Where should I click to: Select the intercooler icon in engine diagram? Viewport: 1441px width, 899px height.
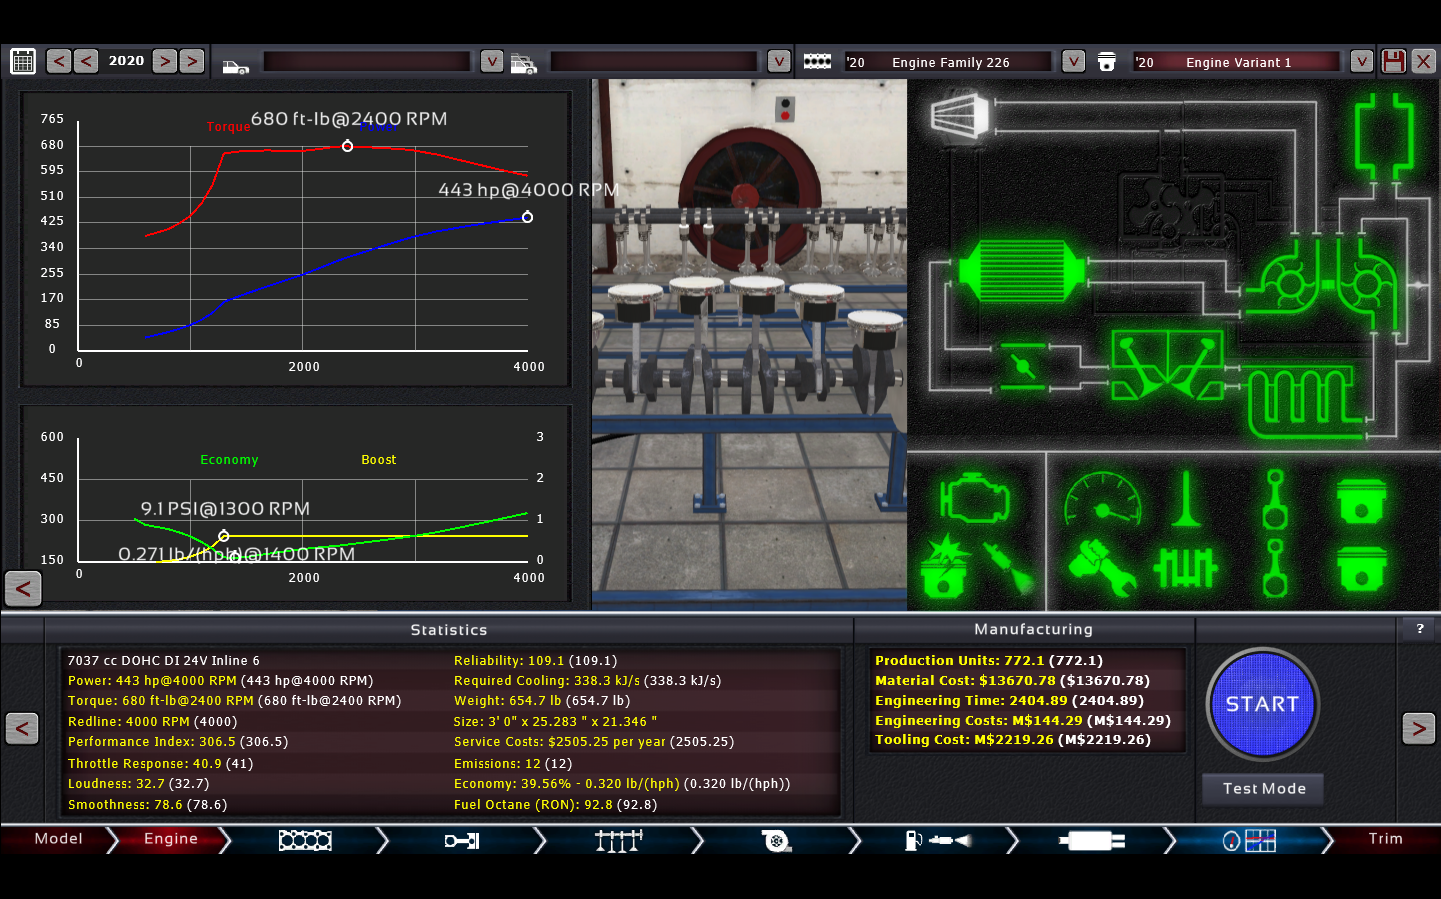click(1021, 272)
